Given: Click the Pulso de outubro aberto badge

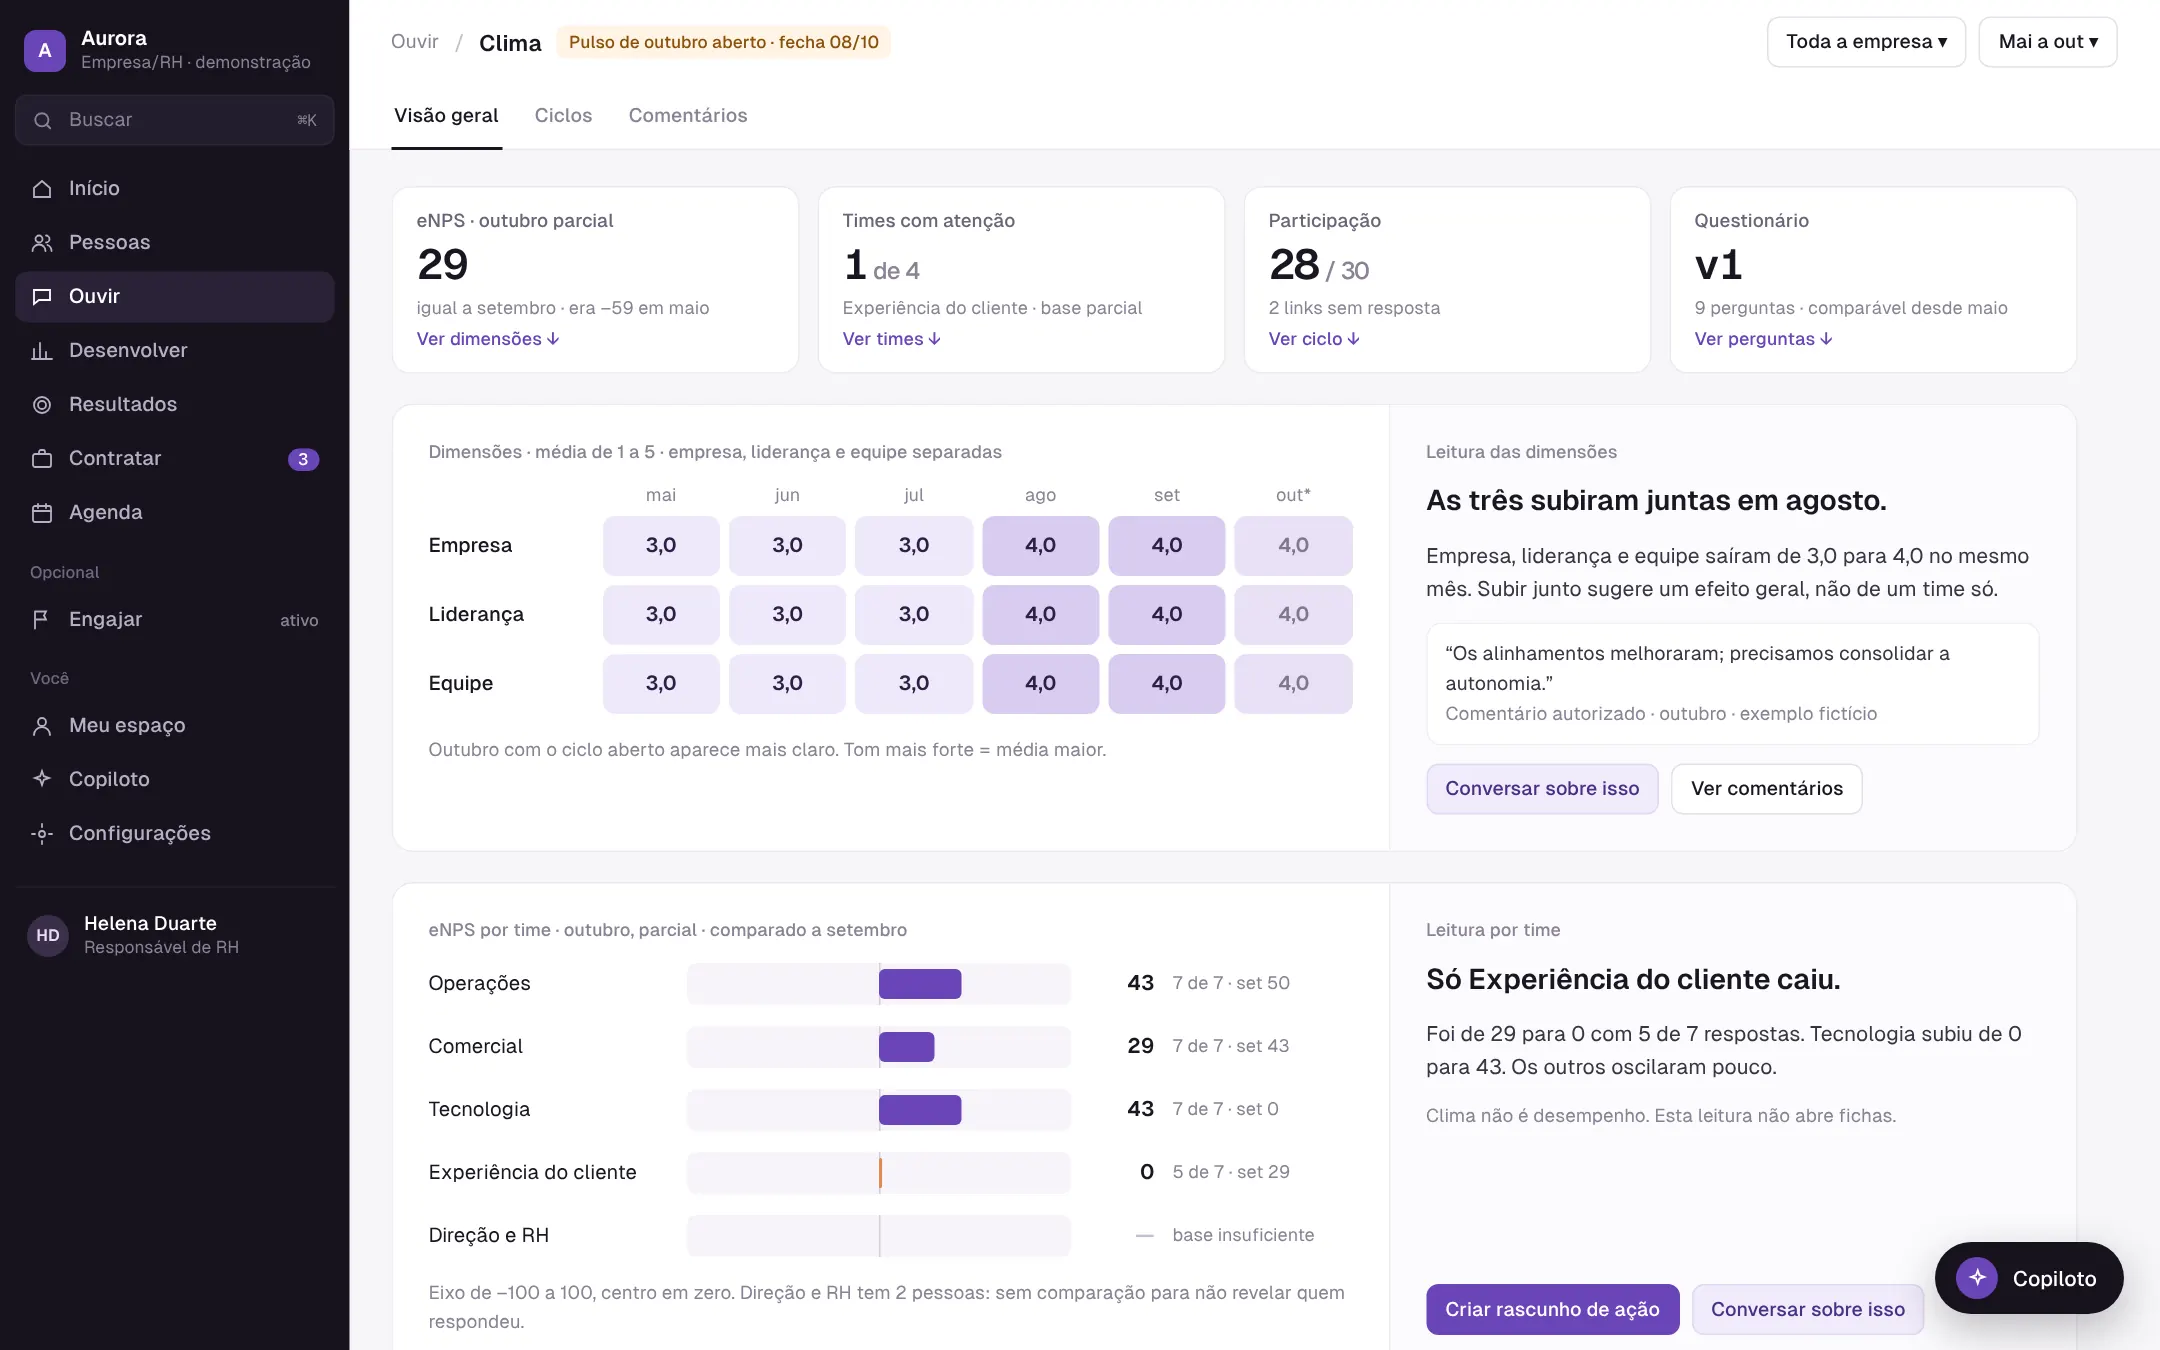Looking at the screenshot, I should (723, 42).
